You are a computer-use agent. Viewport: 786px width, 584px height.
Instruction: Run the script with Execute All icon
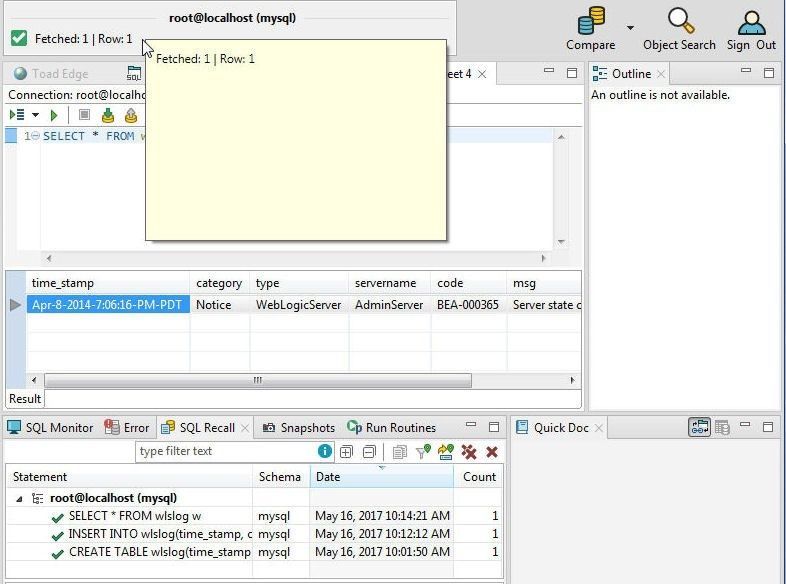tap(17, 115)
